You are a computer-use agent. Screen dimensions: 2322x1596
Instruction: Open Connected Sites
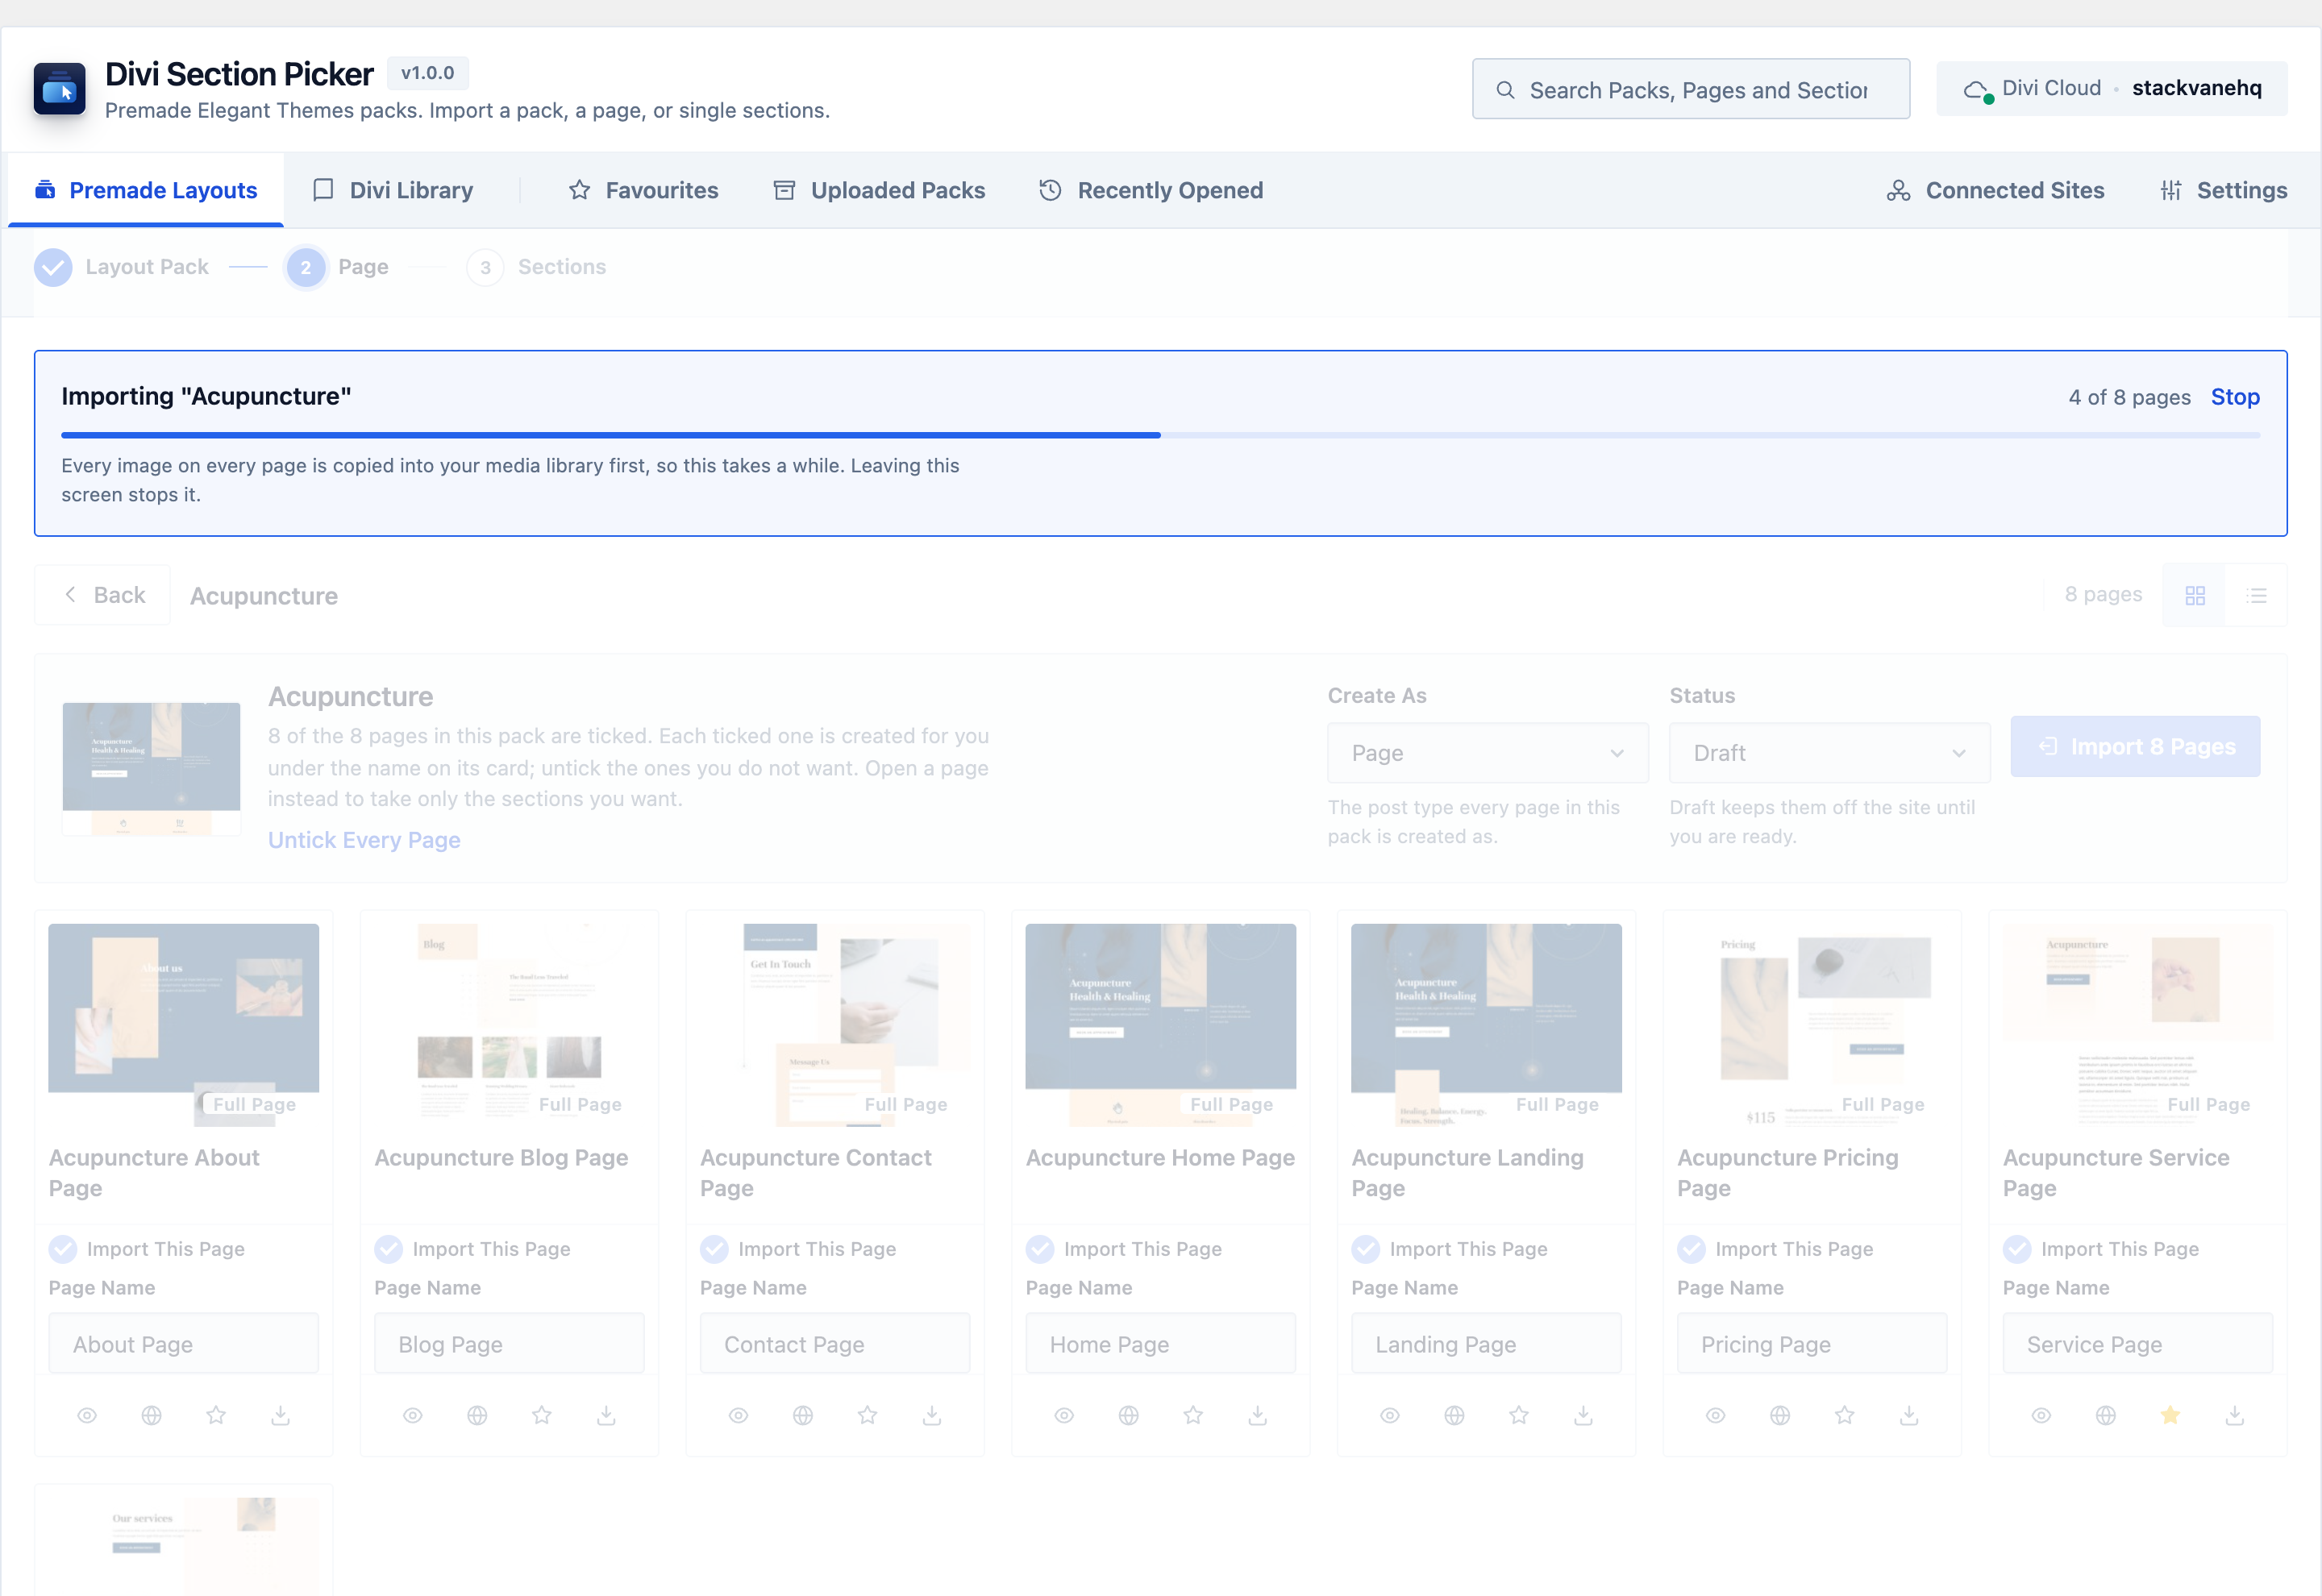pos(1995,190)
